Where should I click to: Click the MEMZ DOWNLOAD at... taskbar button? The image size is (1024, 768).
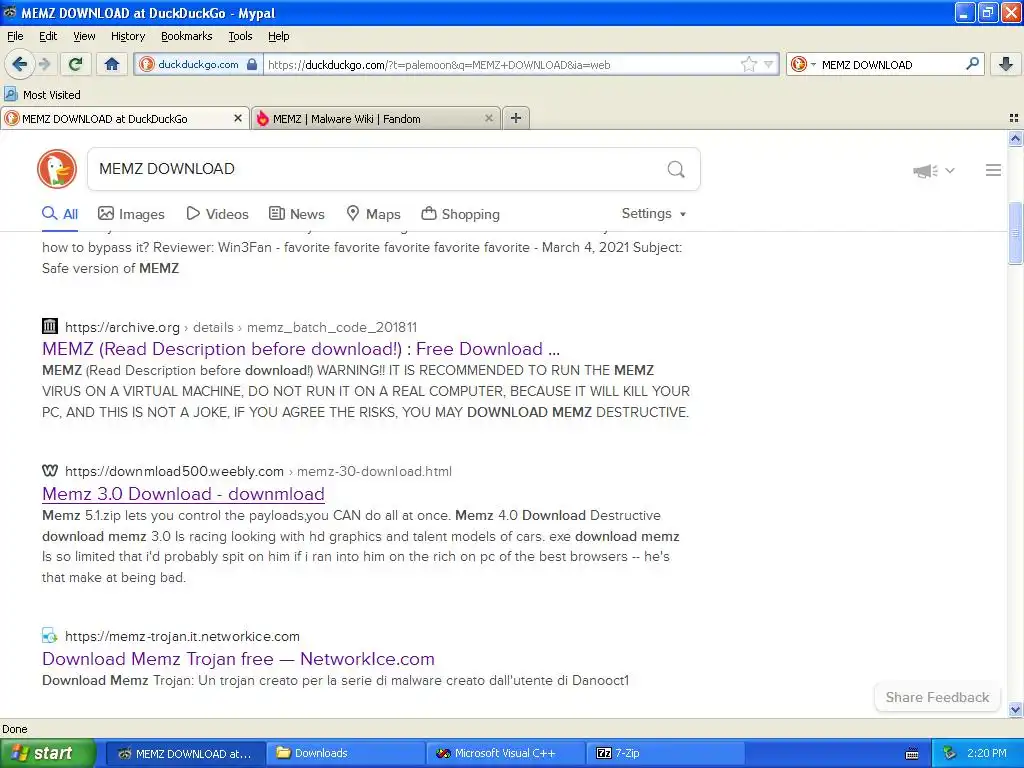pyautogui.click(x=185, y=753)
